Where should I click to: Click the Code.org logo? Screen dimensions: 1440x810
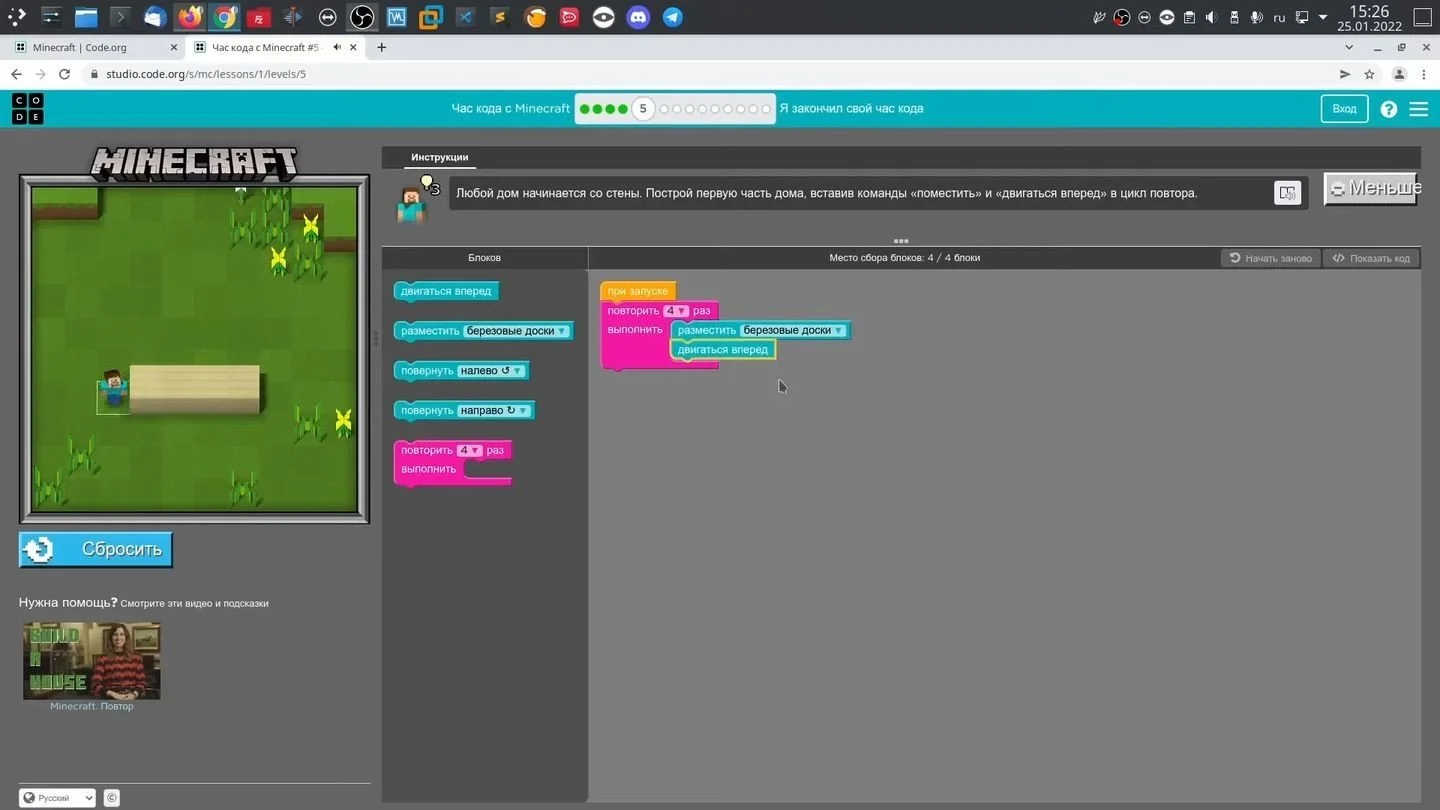click(x=28, y=109)
